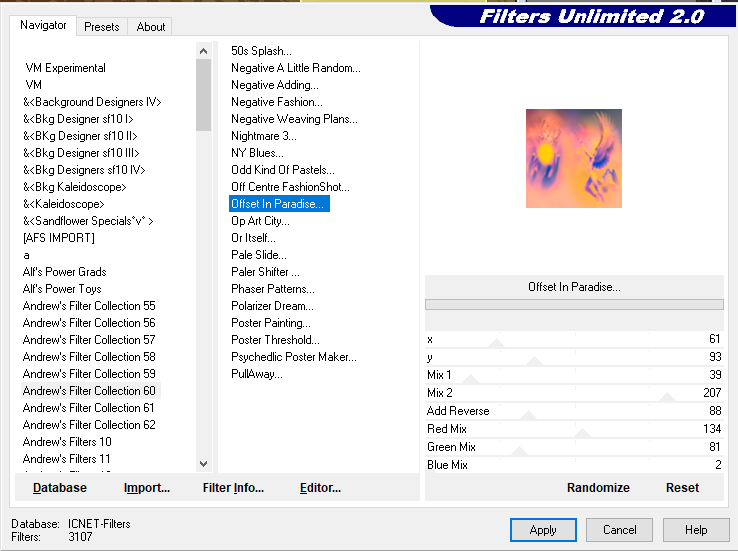Select the Navigator tab

coord(44,26)
